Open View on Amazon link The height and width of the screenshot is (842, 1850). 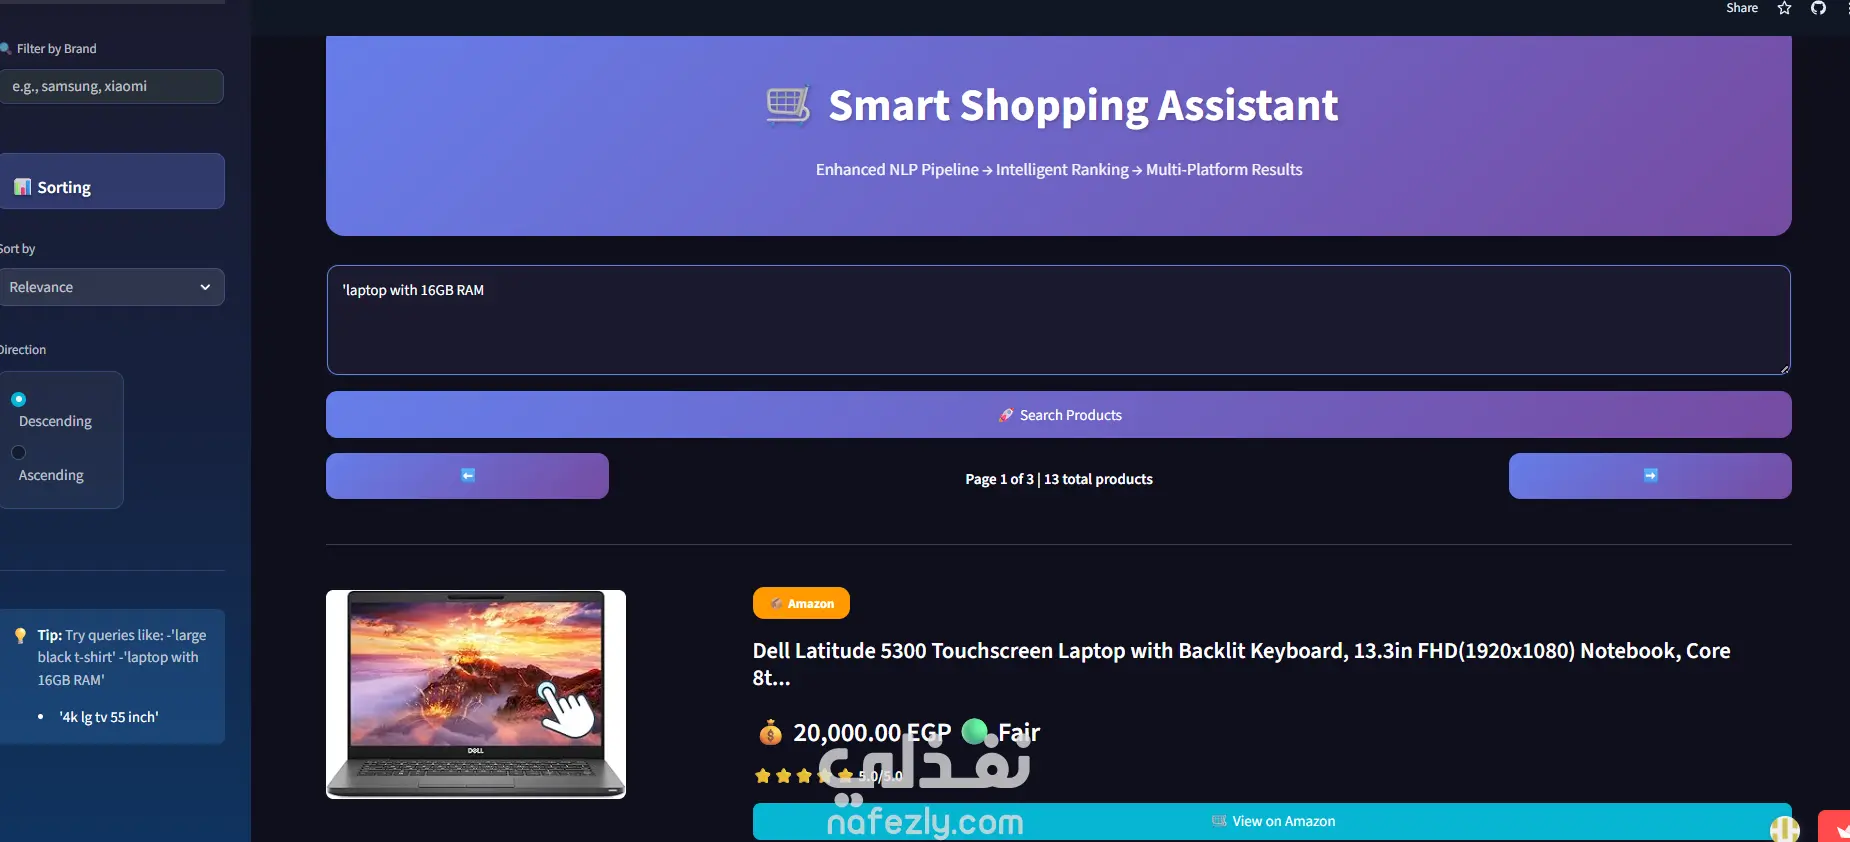tap(1272, 821)
